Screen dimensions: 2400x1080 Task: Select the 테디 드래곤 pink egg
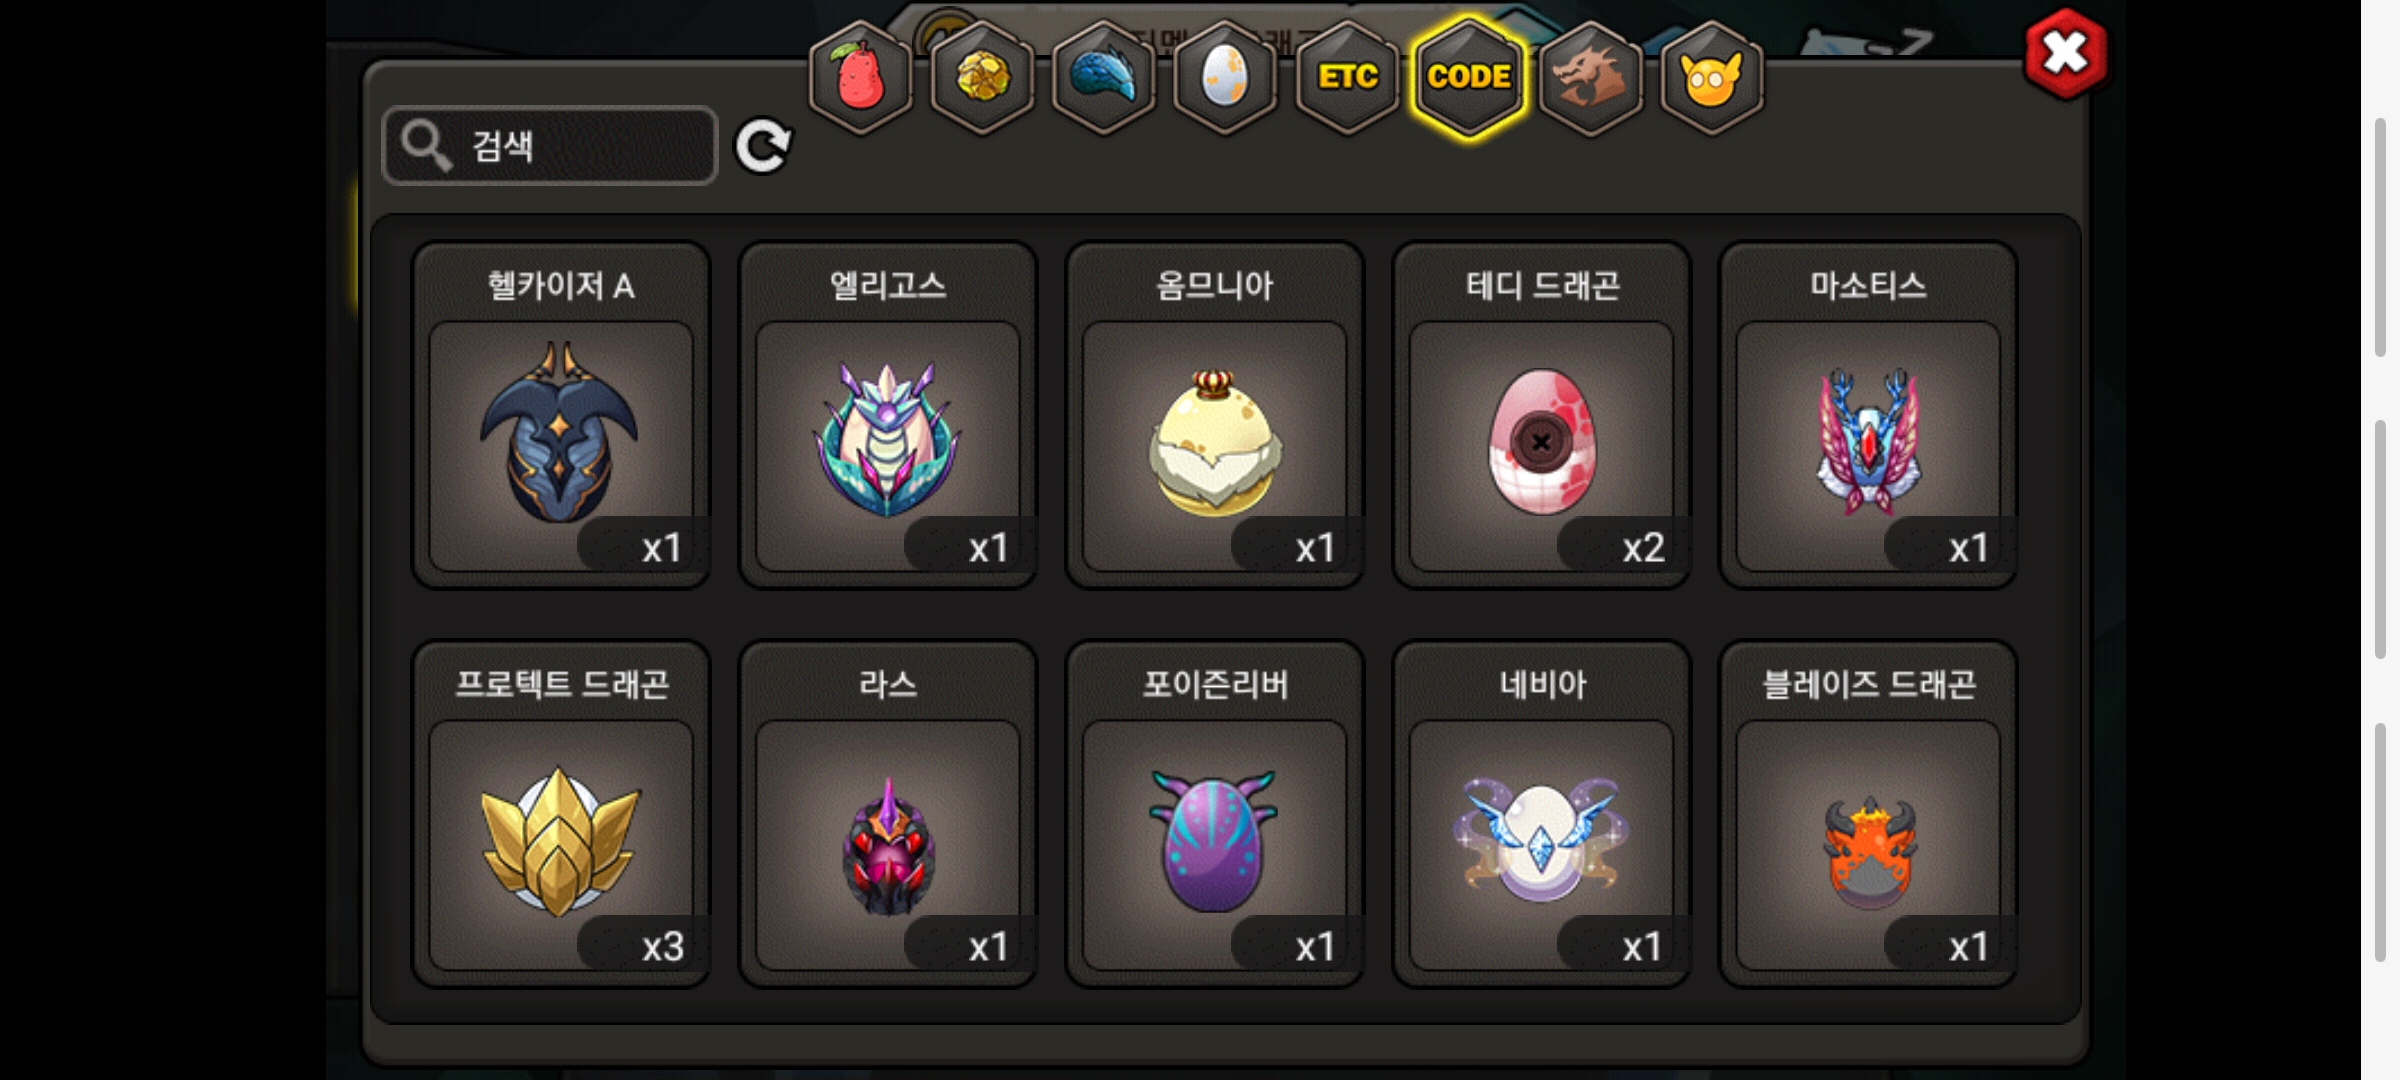(1542, 415)
